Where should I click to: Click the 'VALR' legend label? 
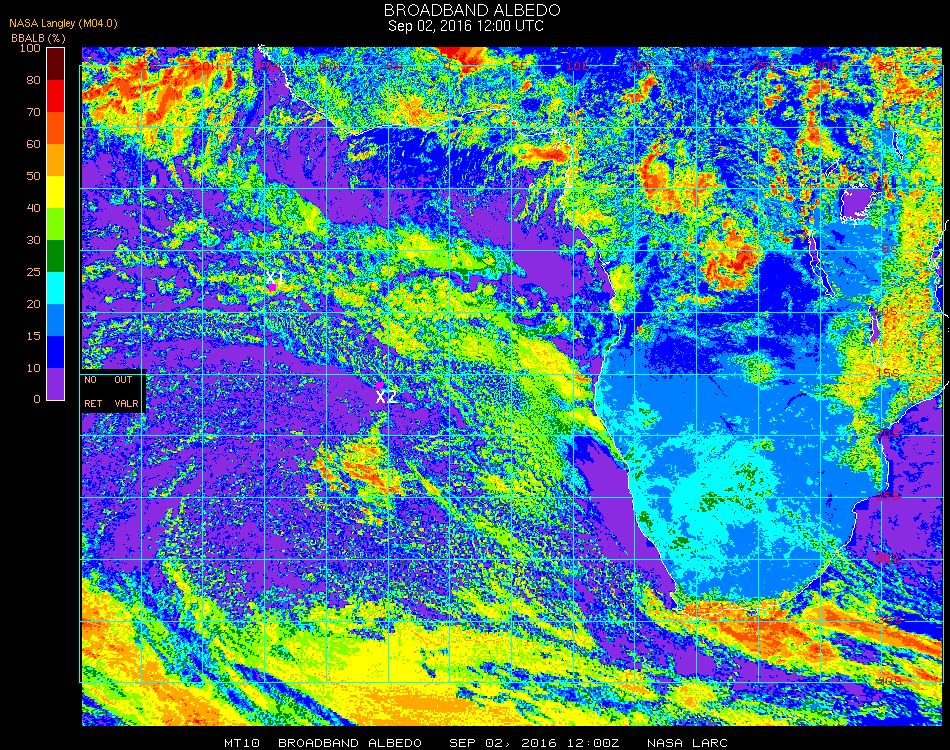point(127,403)
